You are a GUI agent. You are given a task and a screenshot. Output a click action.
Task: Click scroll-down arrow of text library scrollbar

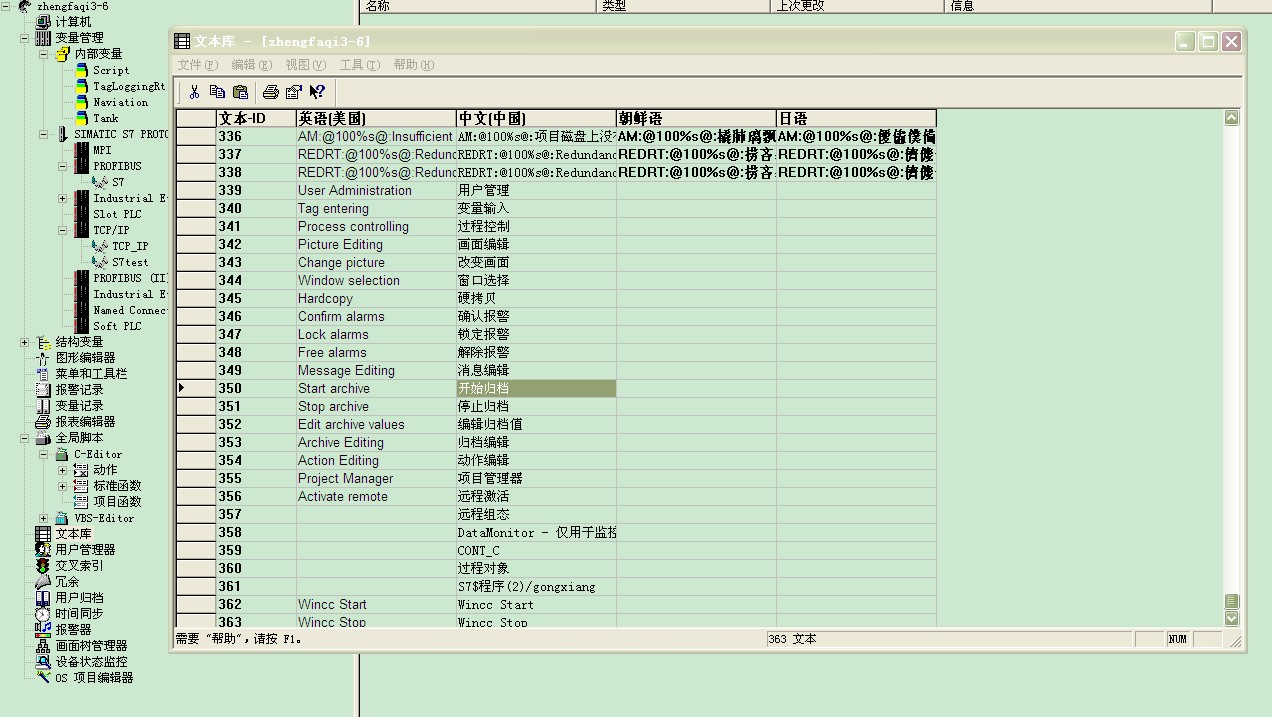coord(1232,618)
